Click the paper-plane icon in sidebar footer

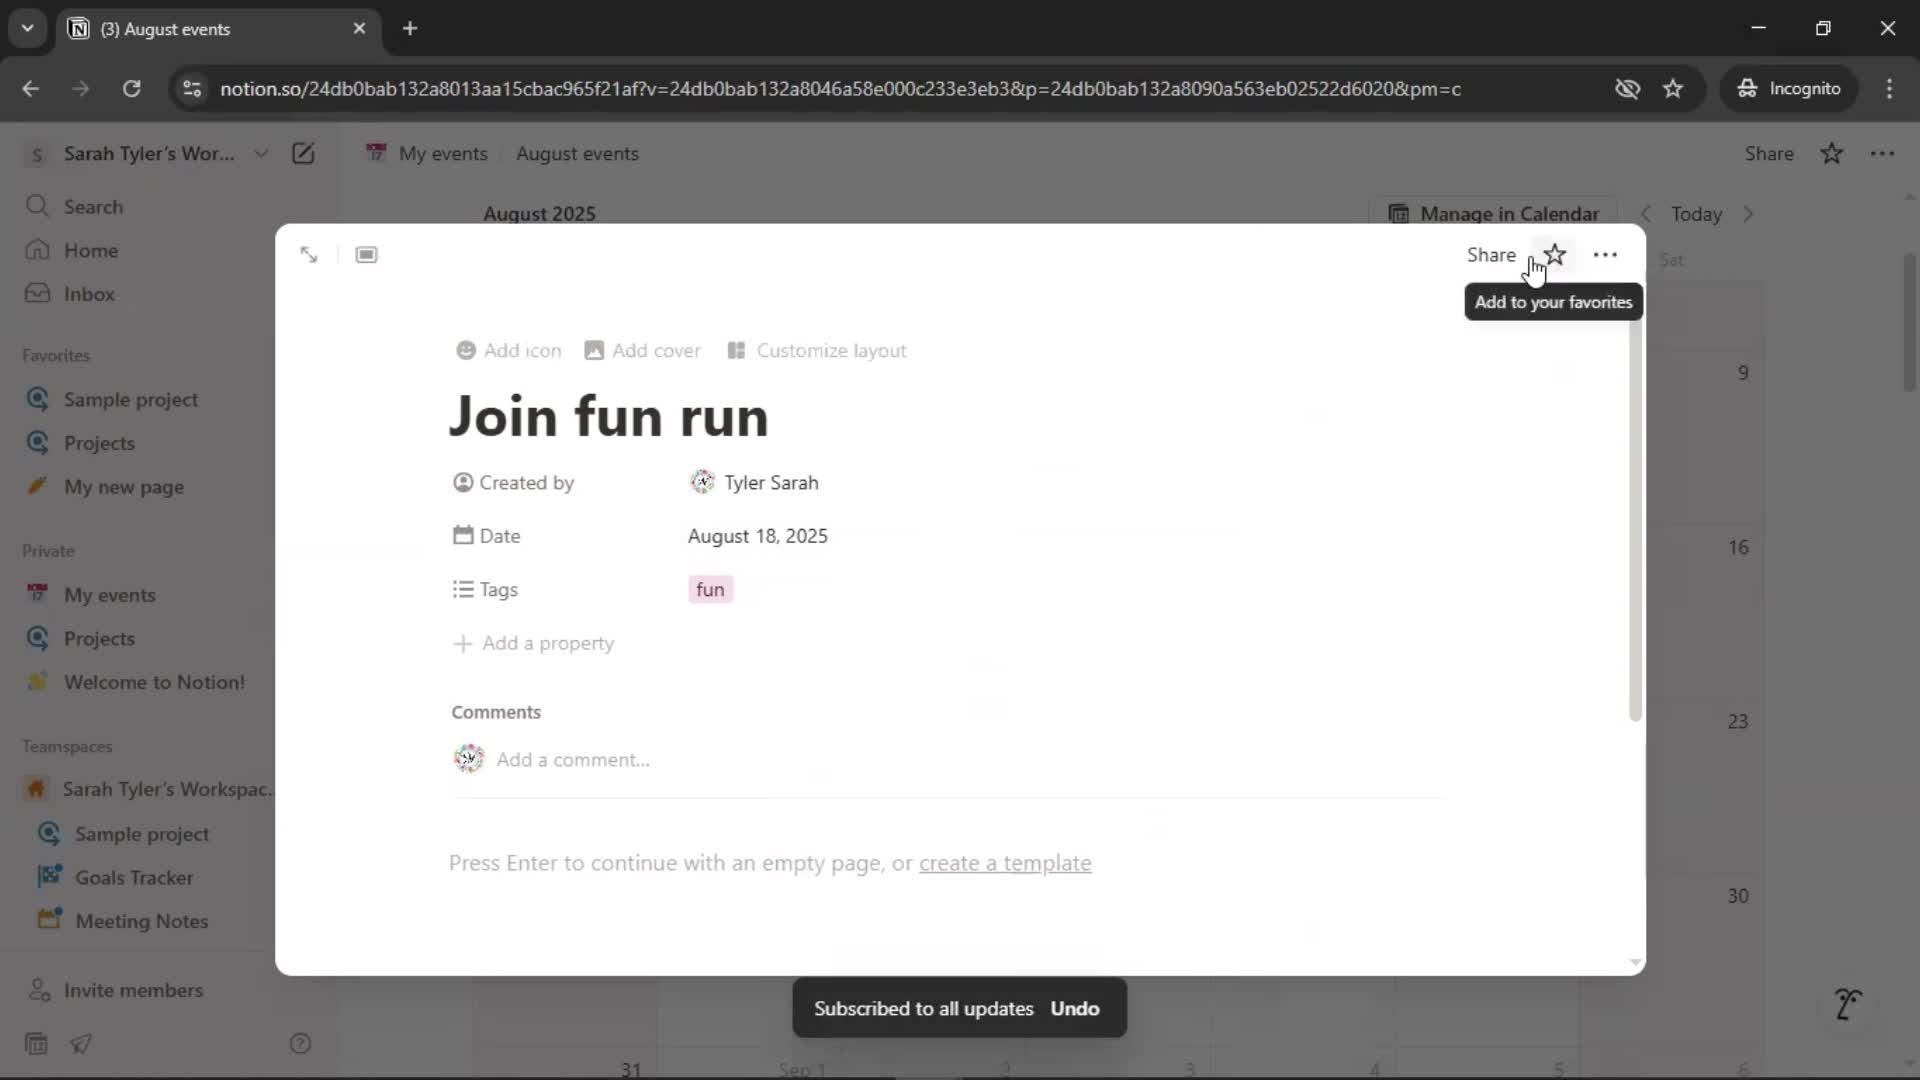pos(81,1044)
